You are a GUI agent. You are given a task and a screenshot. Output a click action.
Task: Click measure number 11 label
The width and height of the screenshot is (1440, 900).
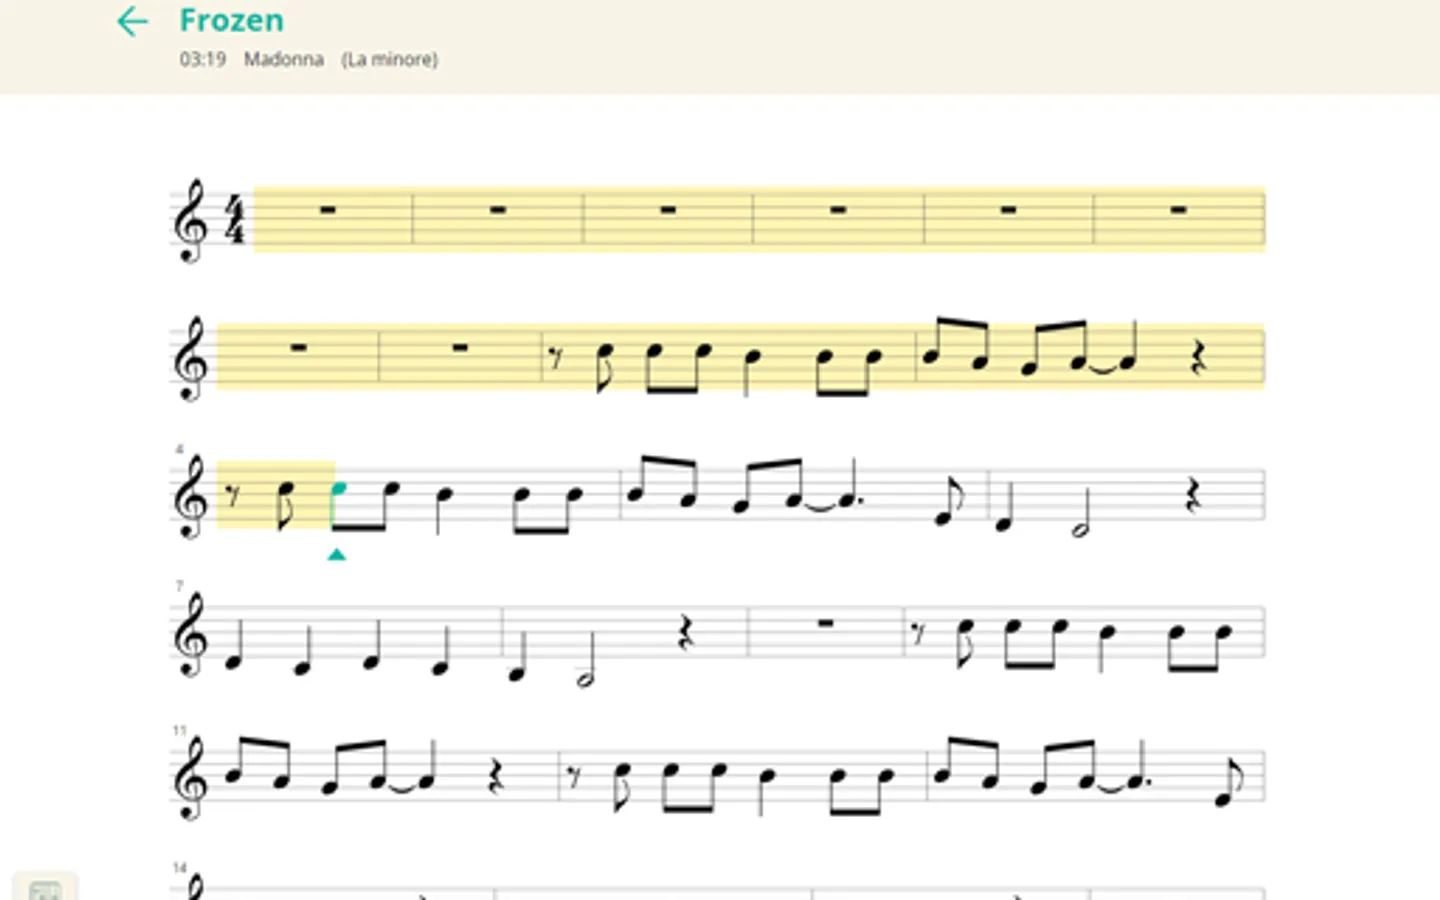180,730
